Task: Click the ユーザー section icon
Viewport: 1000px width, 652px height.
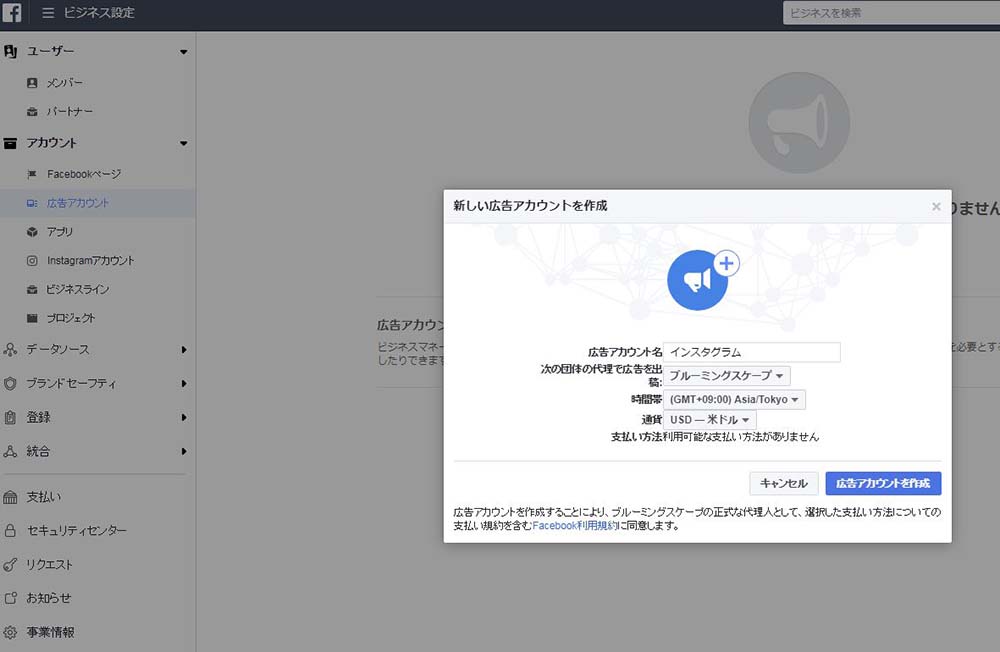Action: 10,52
